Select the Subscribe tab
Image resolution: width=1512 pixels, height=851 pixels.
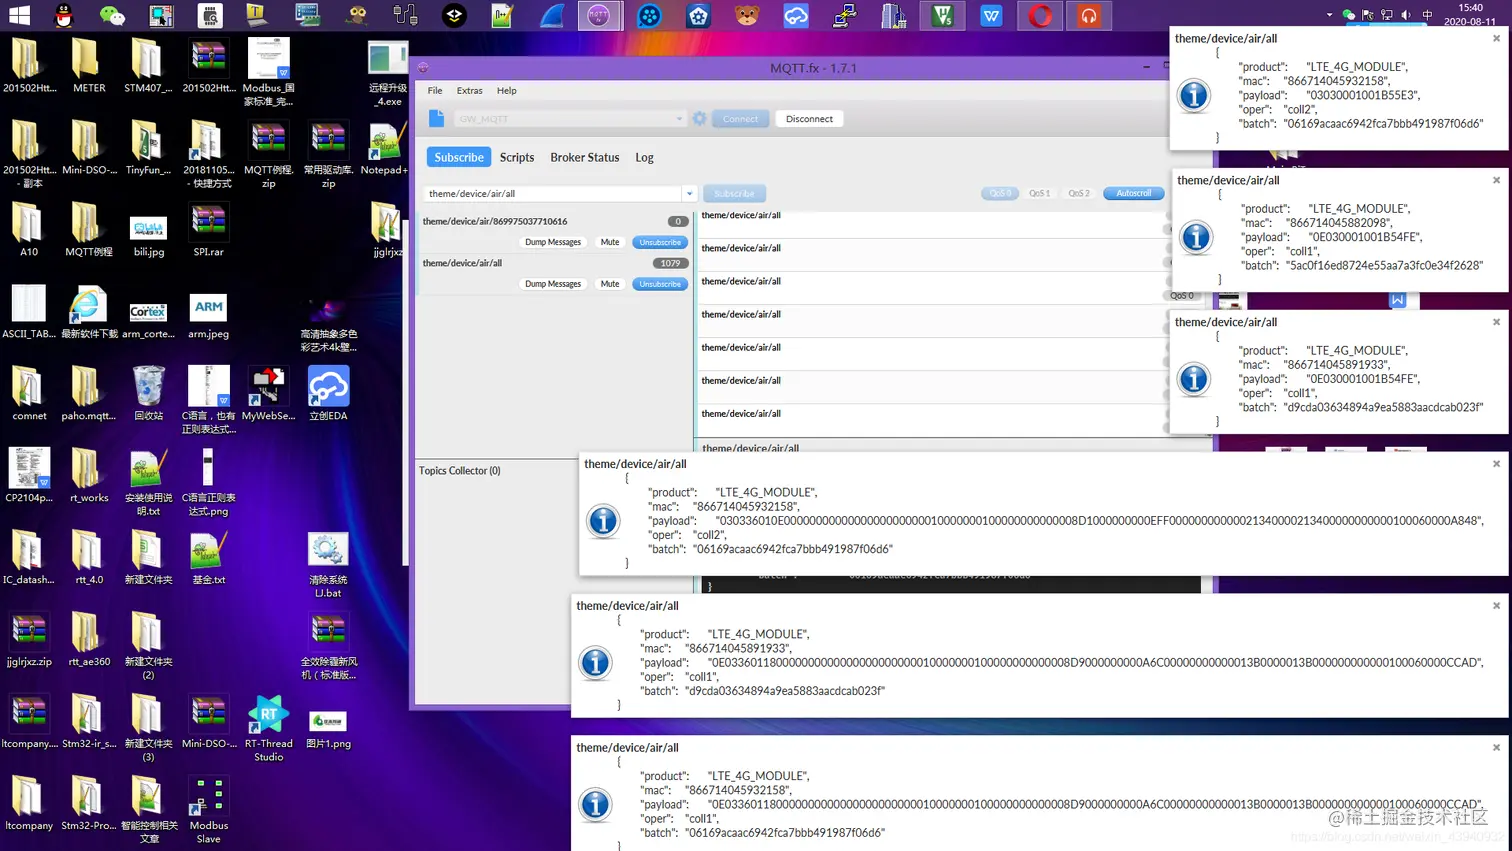coord(459,157)
